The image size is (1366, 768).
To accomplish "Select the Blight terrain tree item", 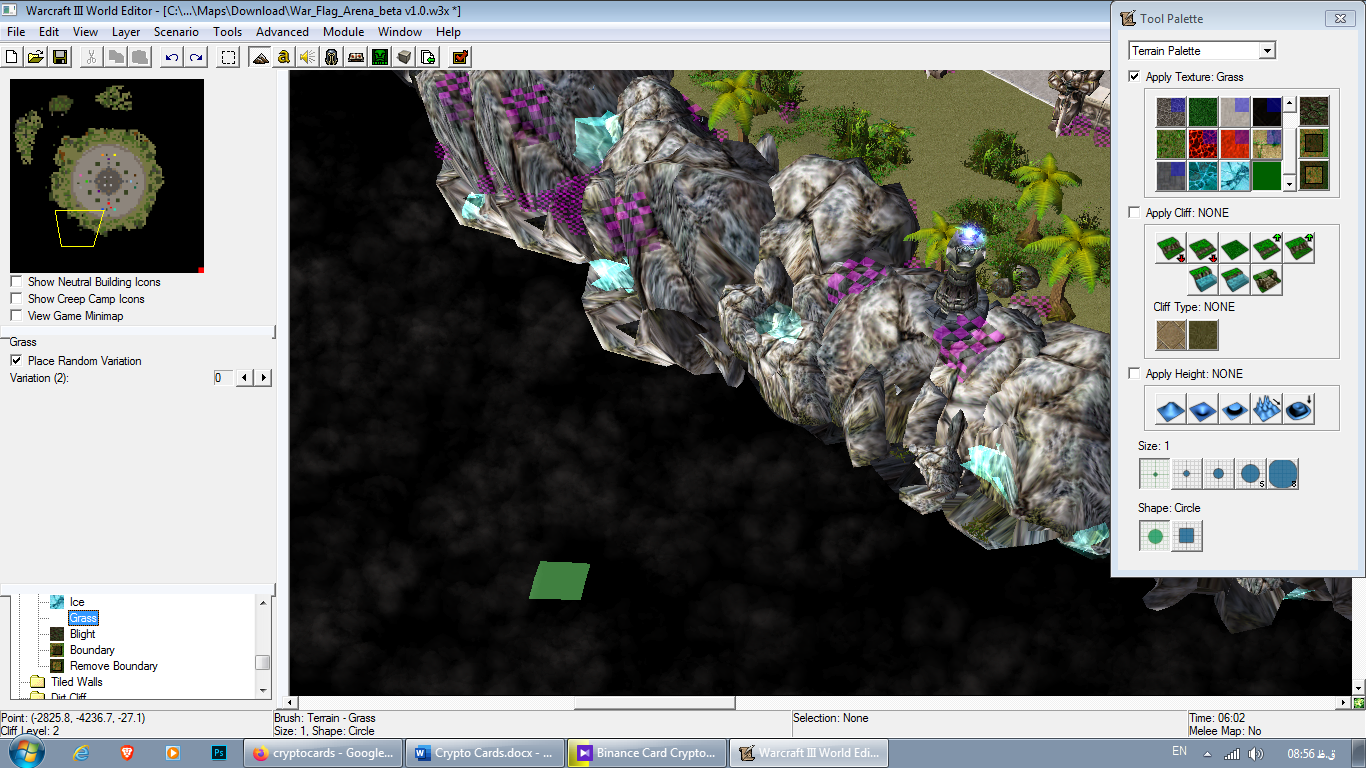I will coord(83,634).
